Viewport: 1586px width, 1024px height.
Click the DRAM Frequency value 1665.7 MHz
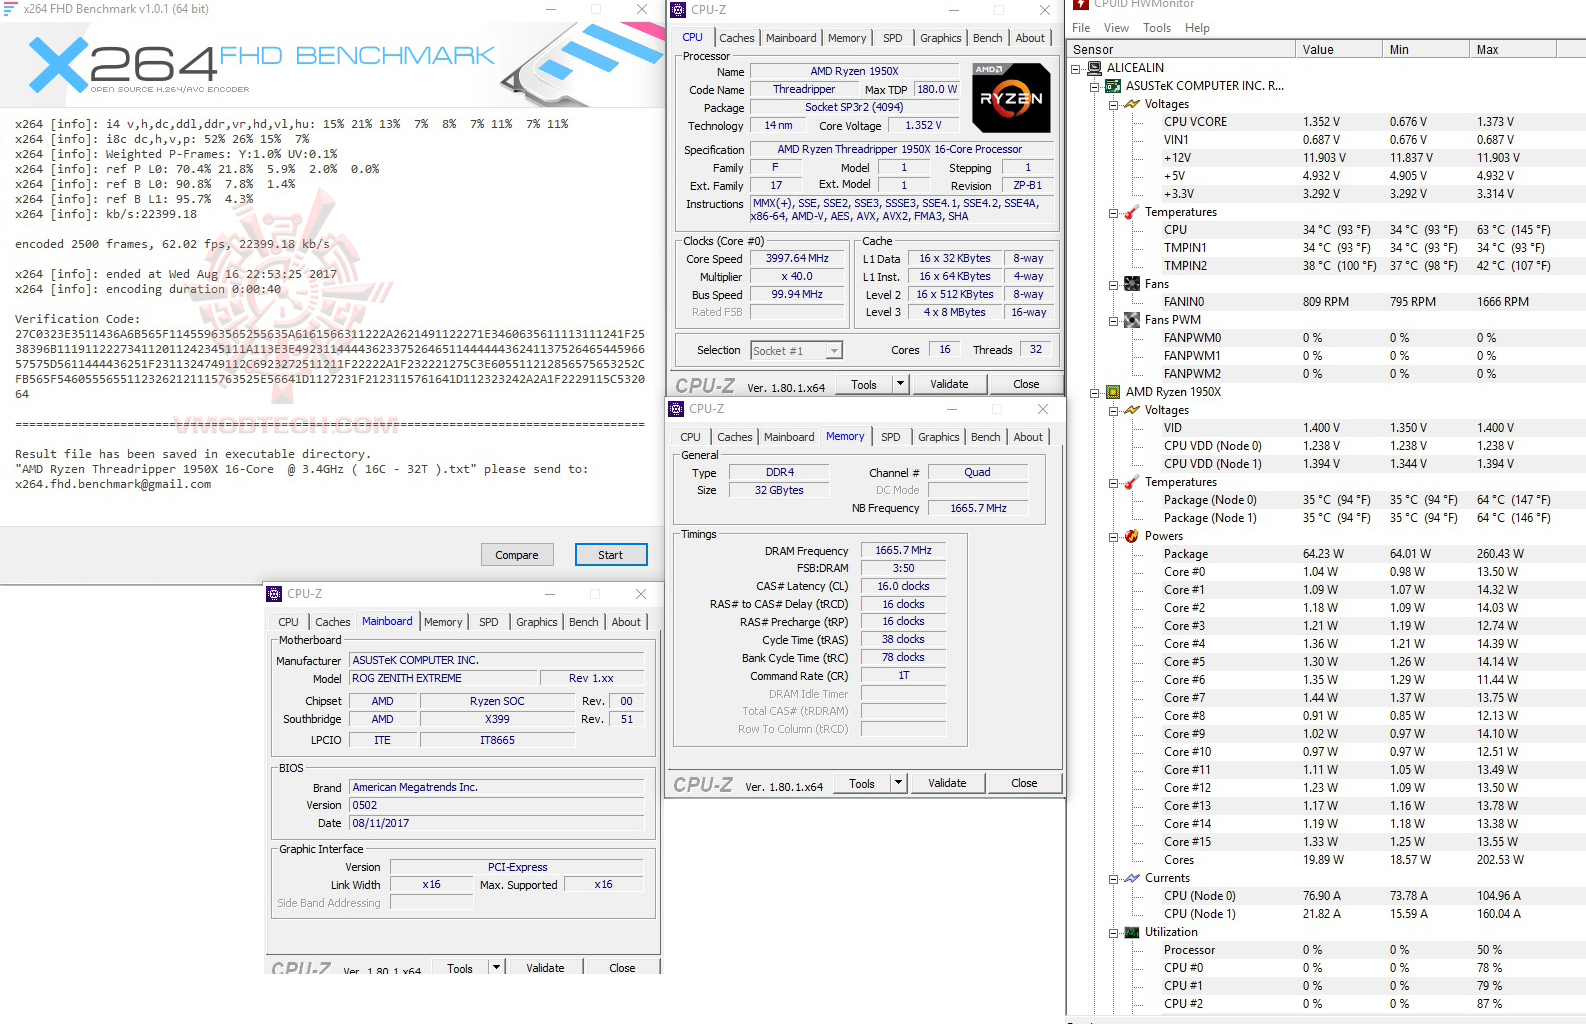pos(903,550)
